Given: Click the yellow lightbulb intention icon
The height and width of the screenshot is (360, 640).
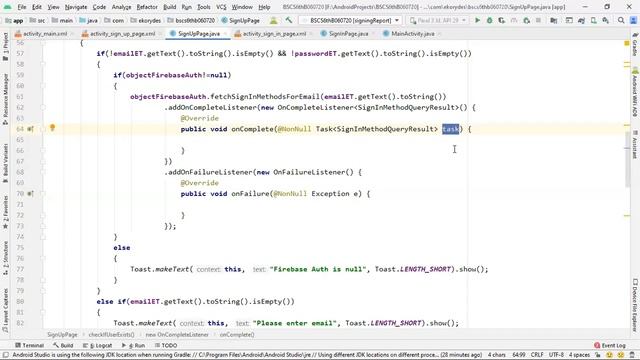Looking at the screenshot, I should click(x=52, y=128).
